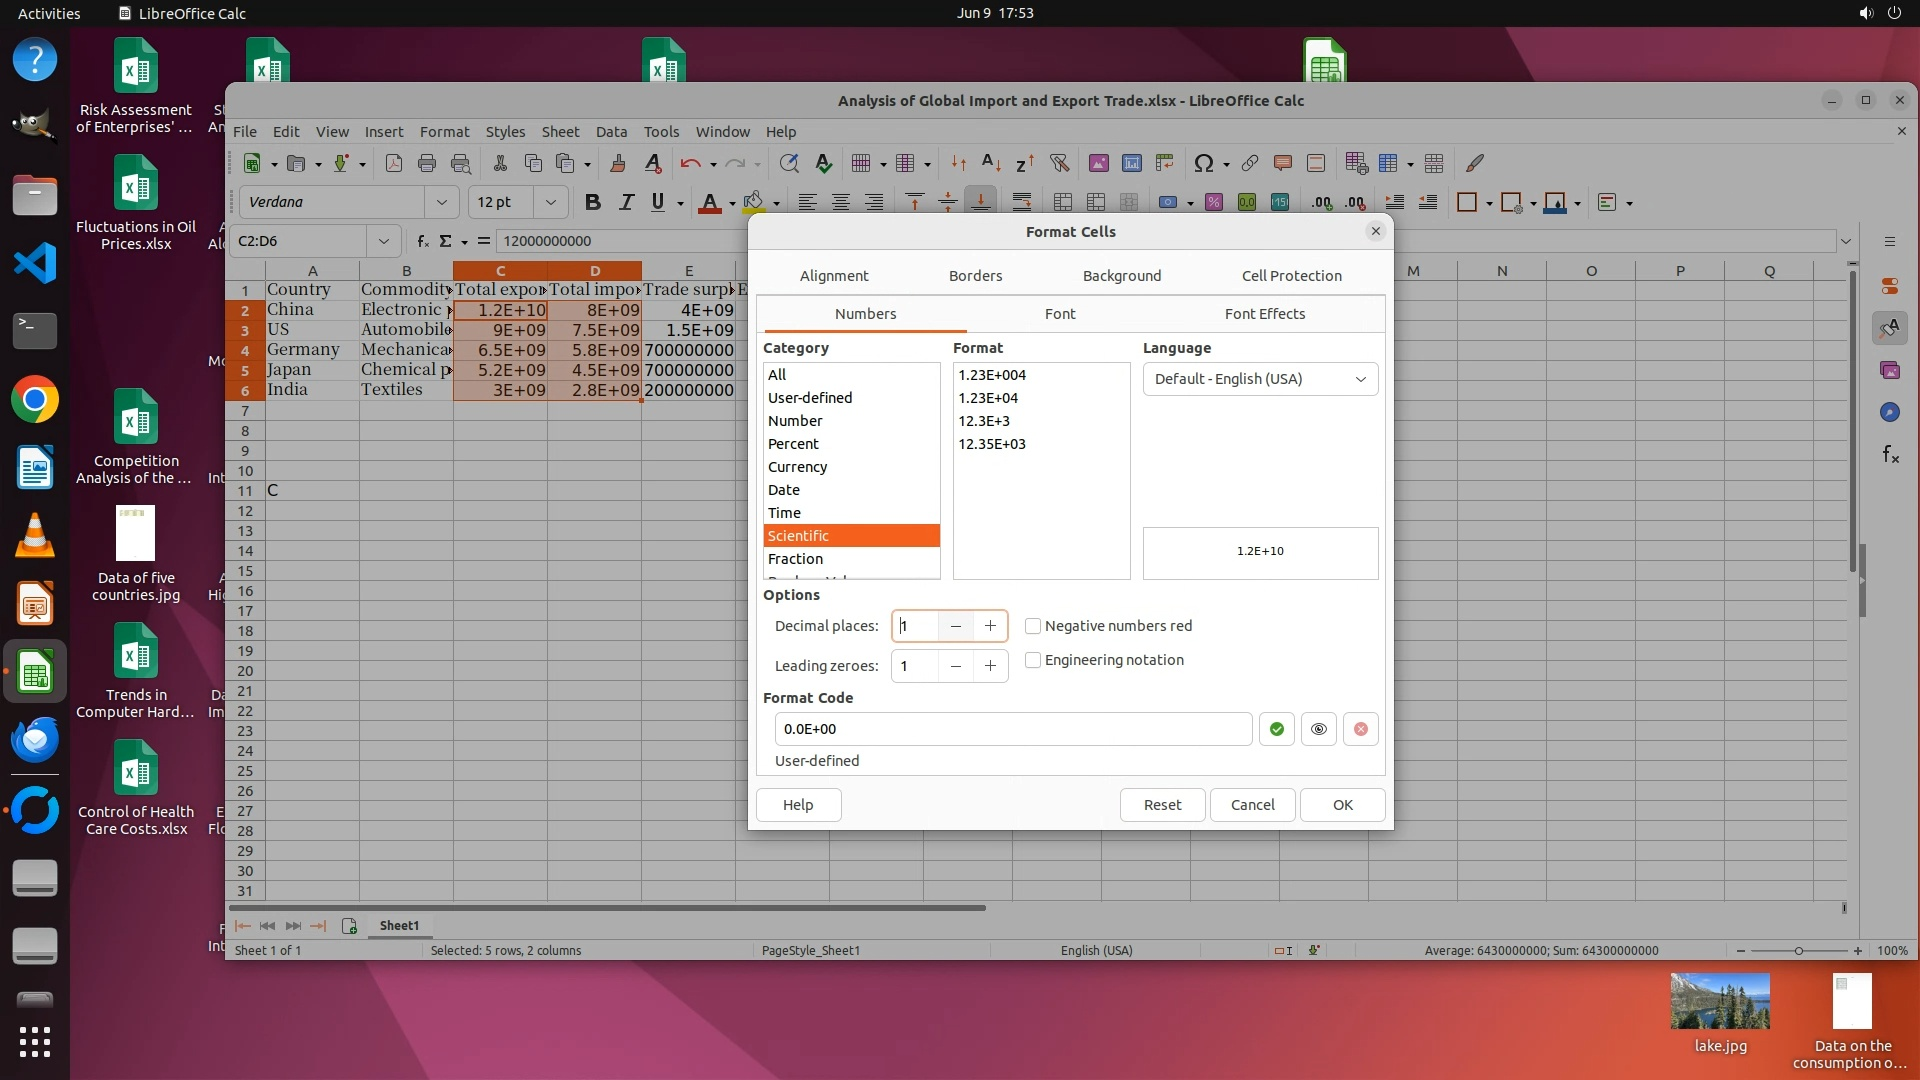Open the sidebar Functions fx icon

[1889, 455]
